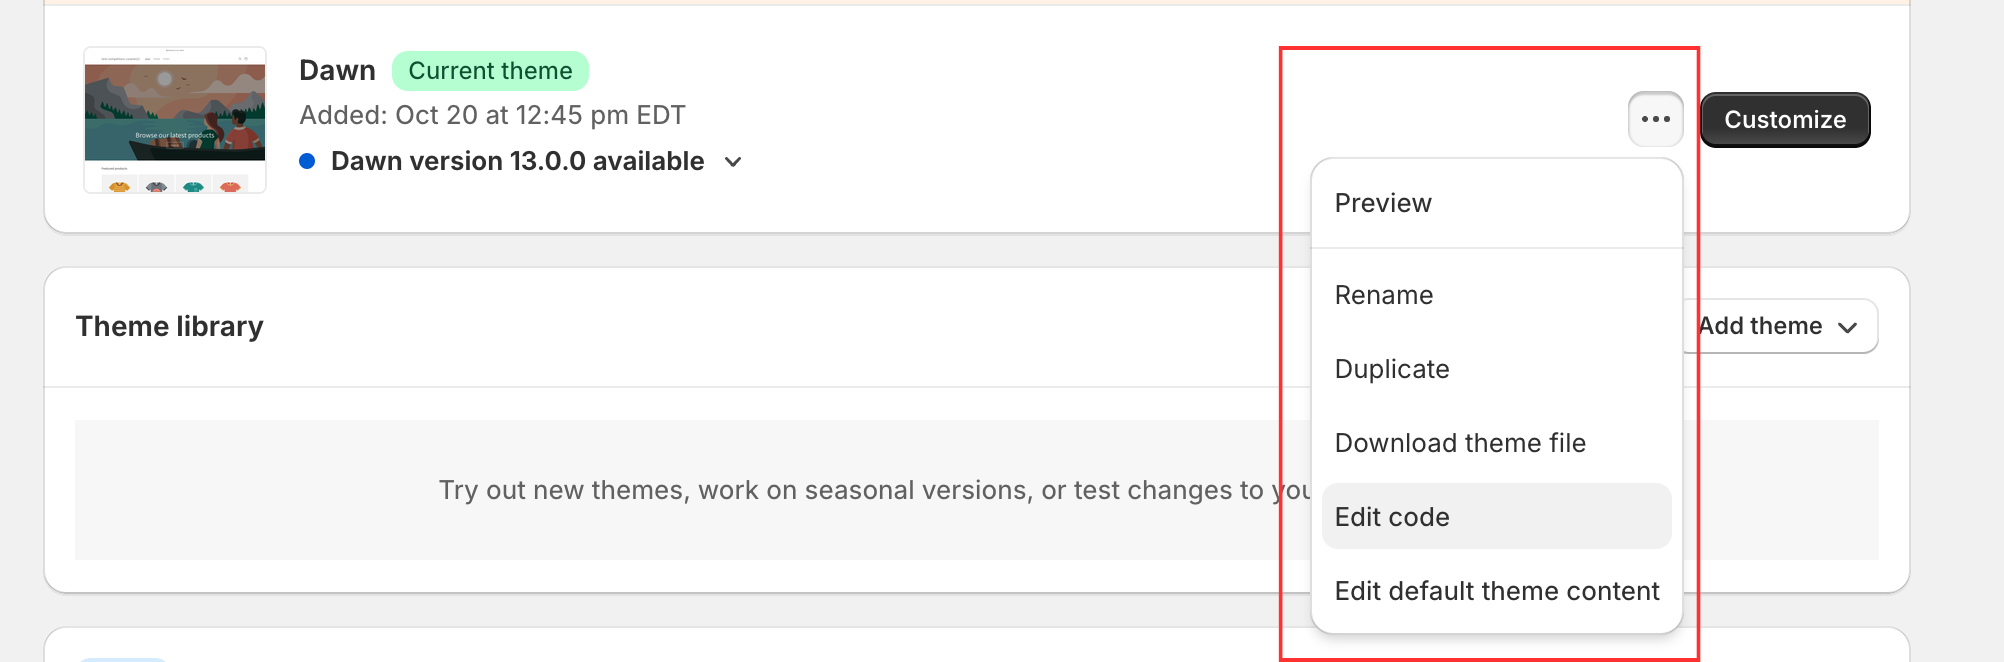
Task: Select Duplicate to copy the Dawn theme
Action: tap(1392, 368)
